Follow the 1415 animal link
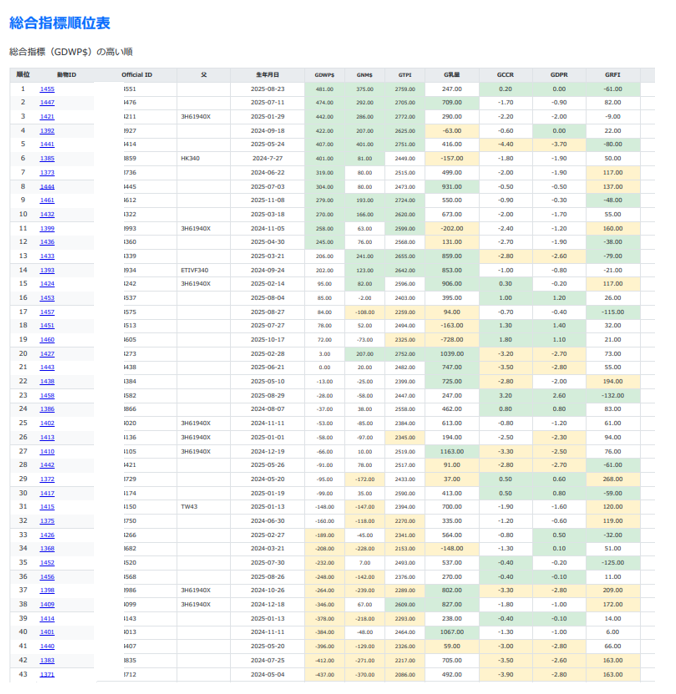 click(47, 507)
